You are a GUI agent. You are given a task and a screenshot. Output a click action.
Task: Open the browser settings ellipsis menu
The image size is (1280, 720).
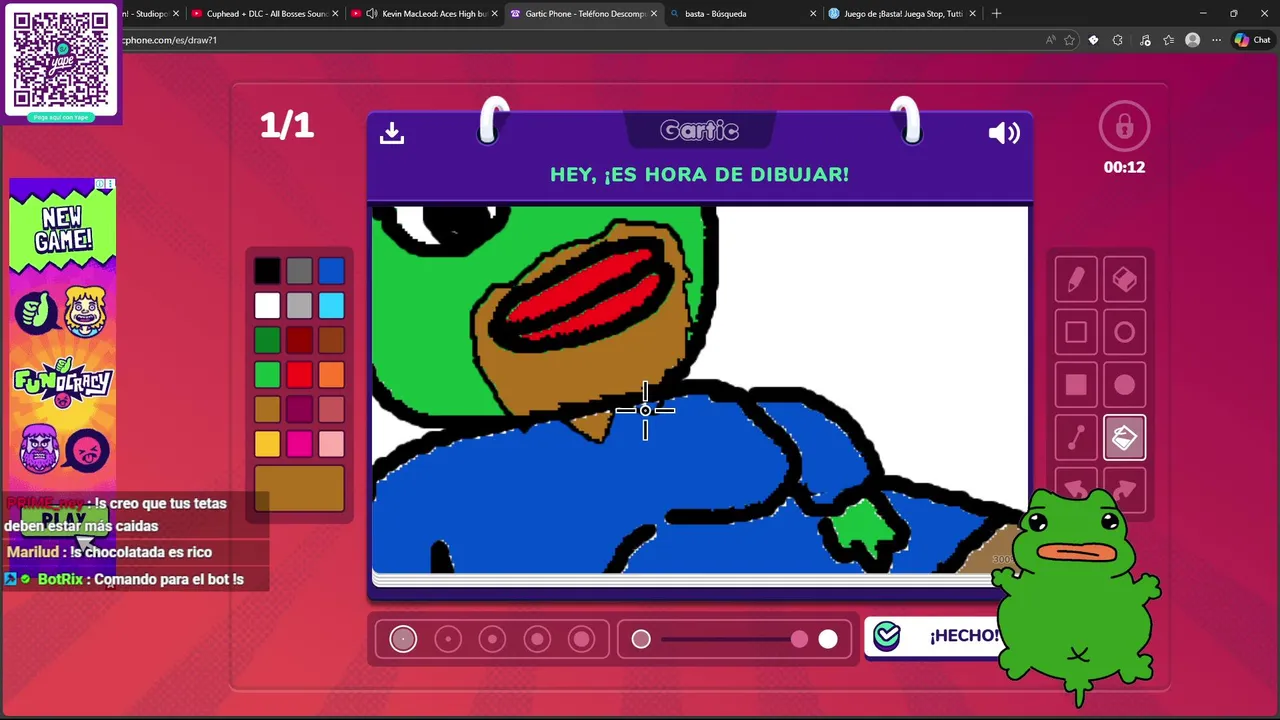click(1216, 40)
